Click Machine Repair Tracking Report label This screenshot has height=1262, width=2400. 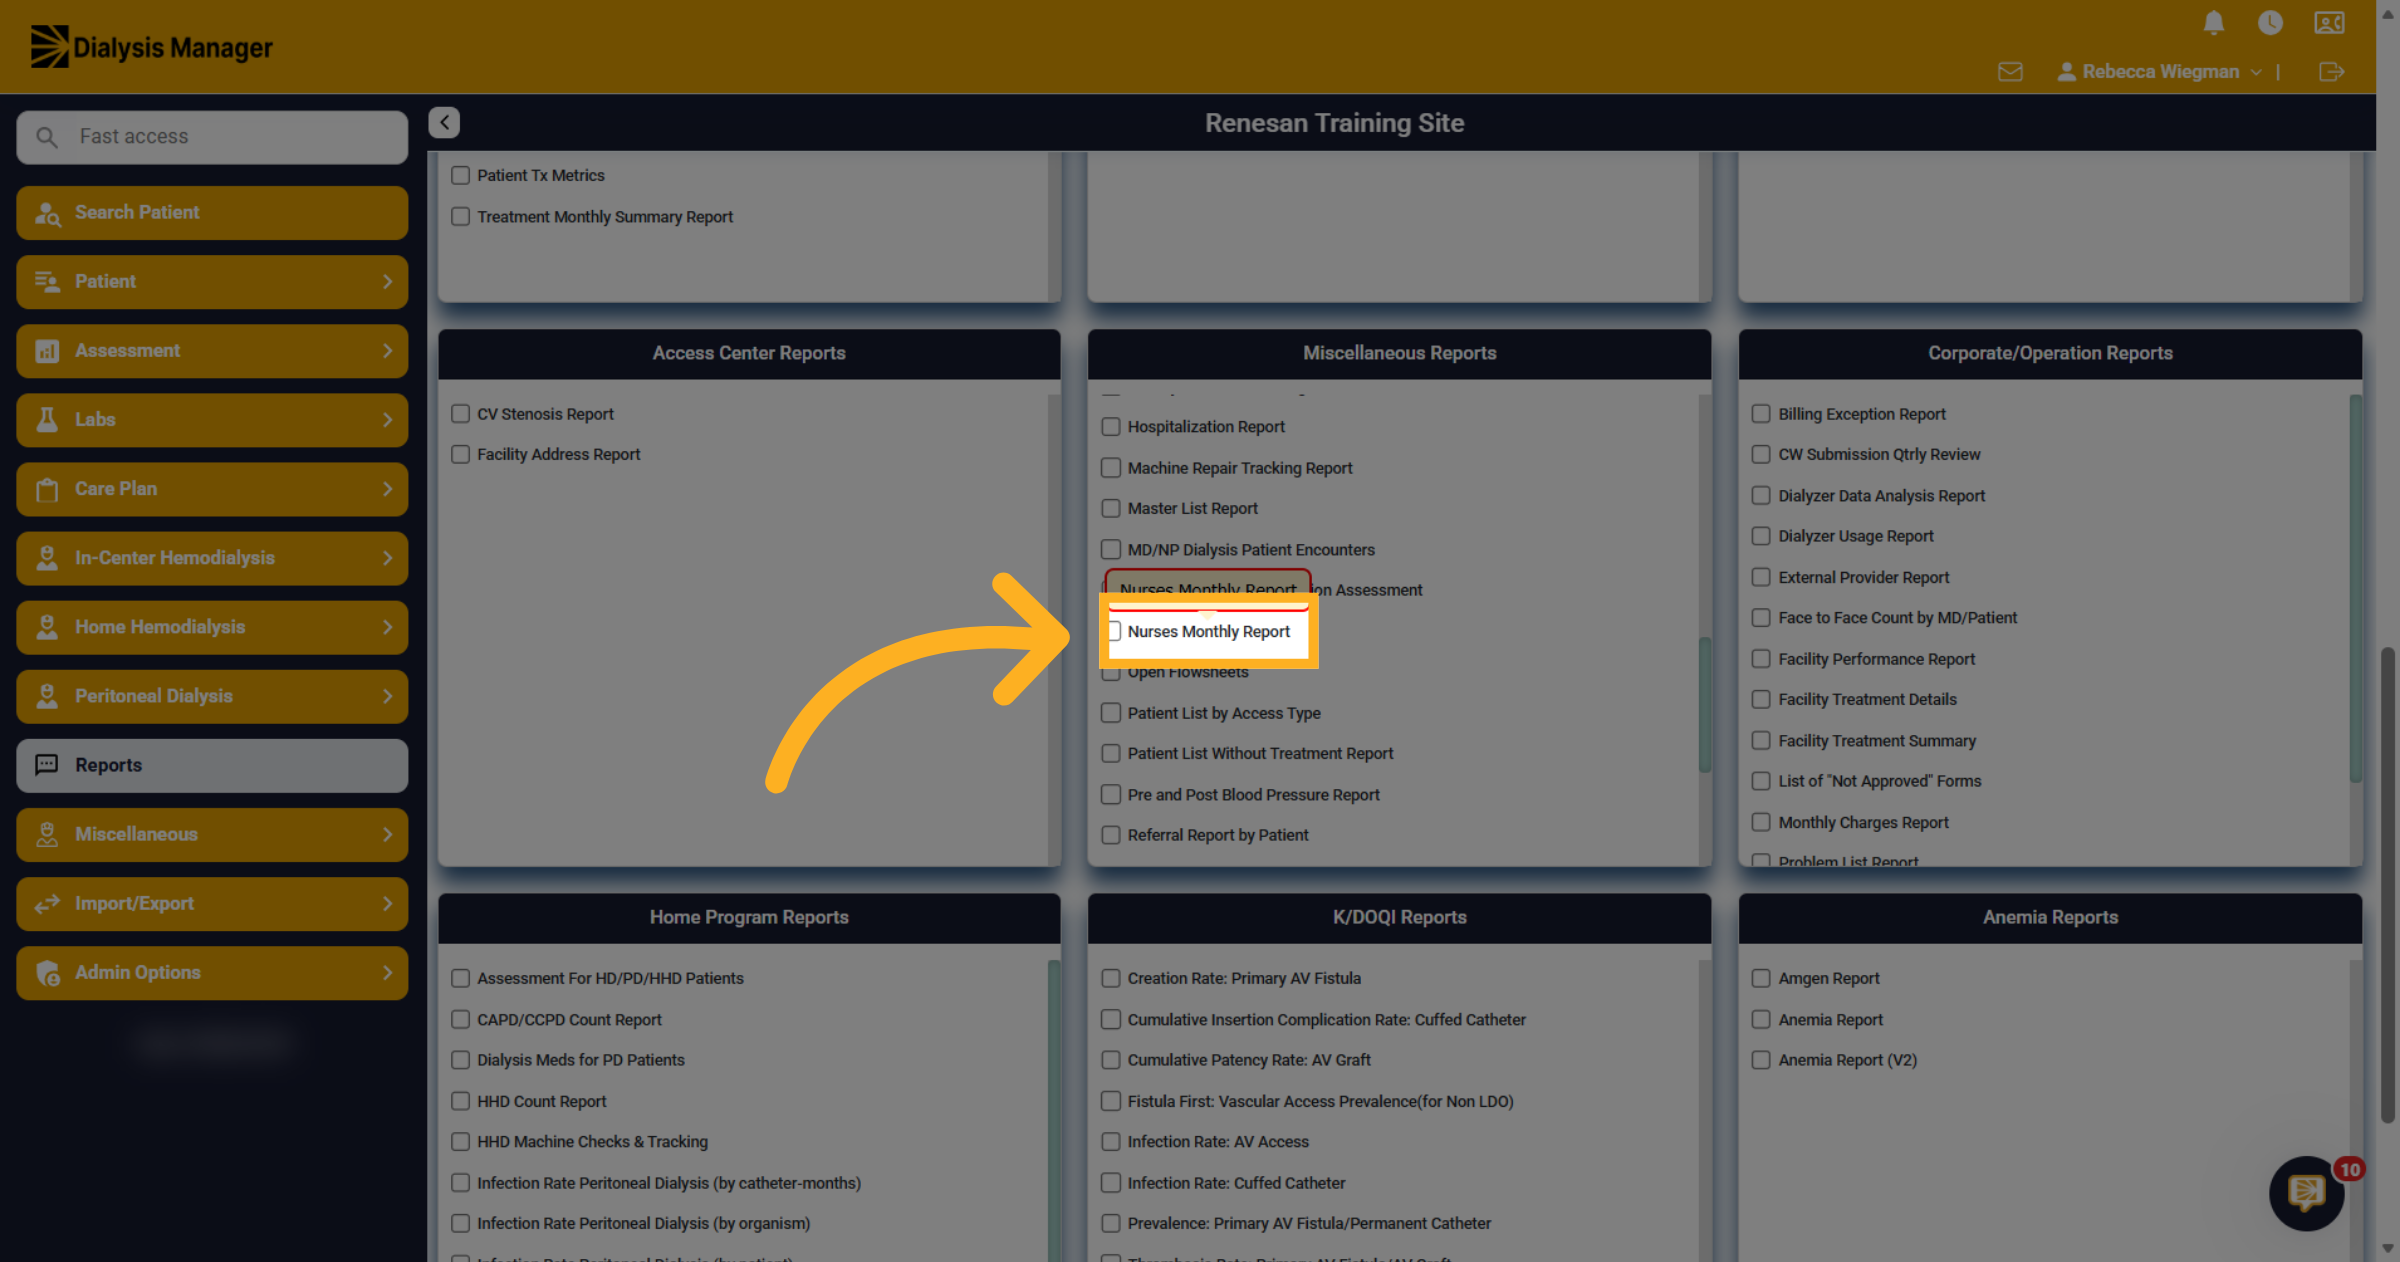pyautogui.click(x=1240, y=468)
